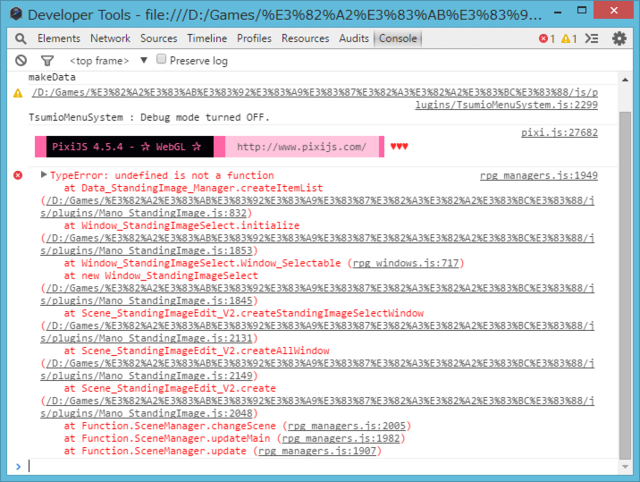
Task: Switch to the Network tab
Action: click(x=110, y=38)
